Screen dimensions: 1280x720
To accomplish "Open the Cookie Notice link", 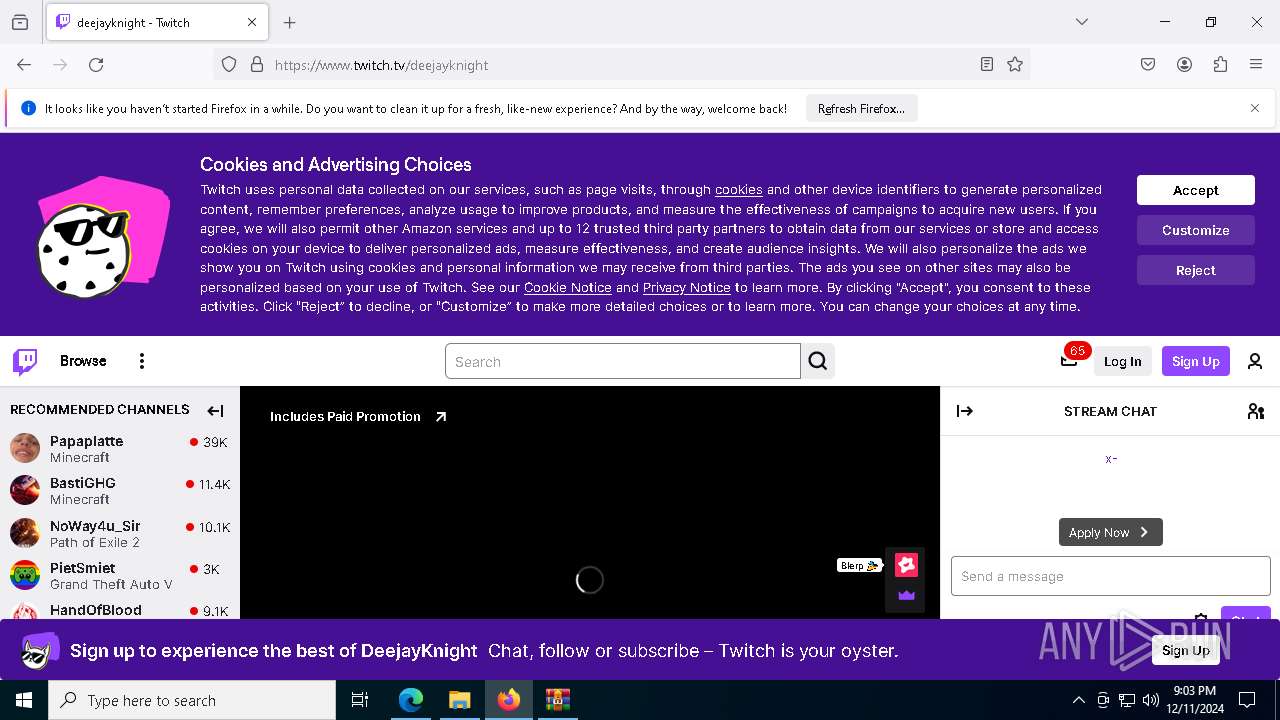I will (568, 288).
